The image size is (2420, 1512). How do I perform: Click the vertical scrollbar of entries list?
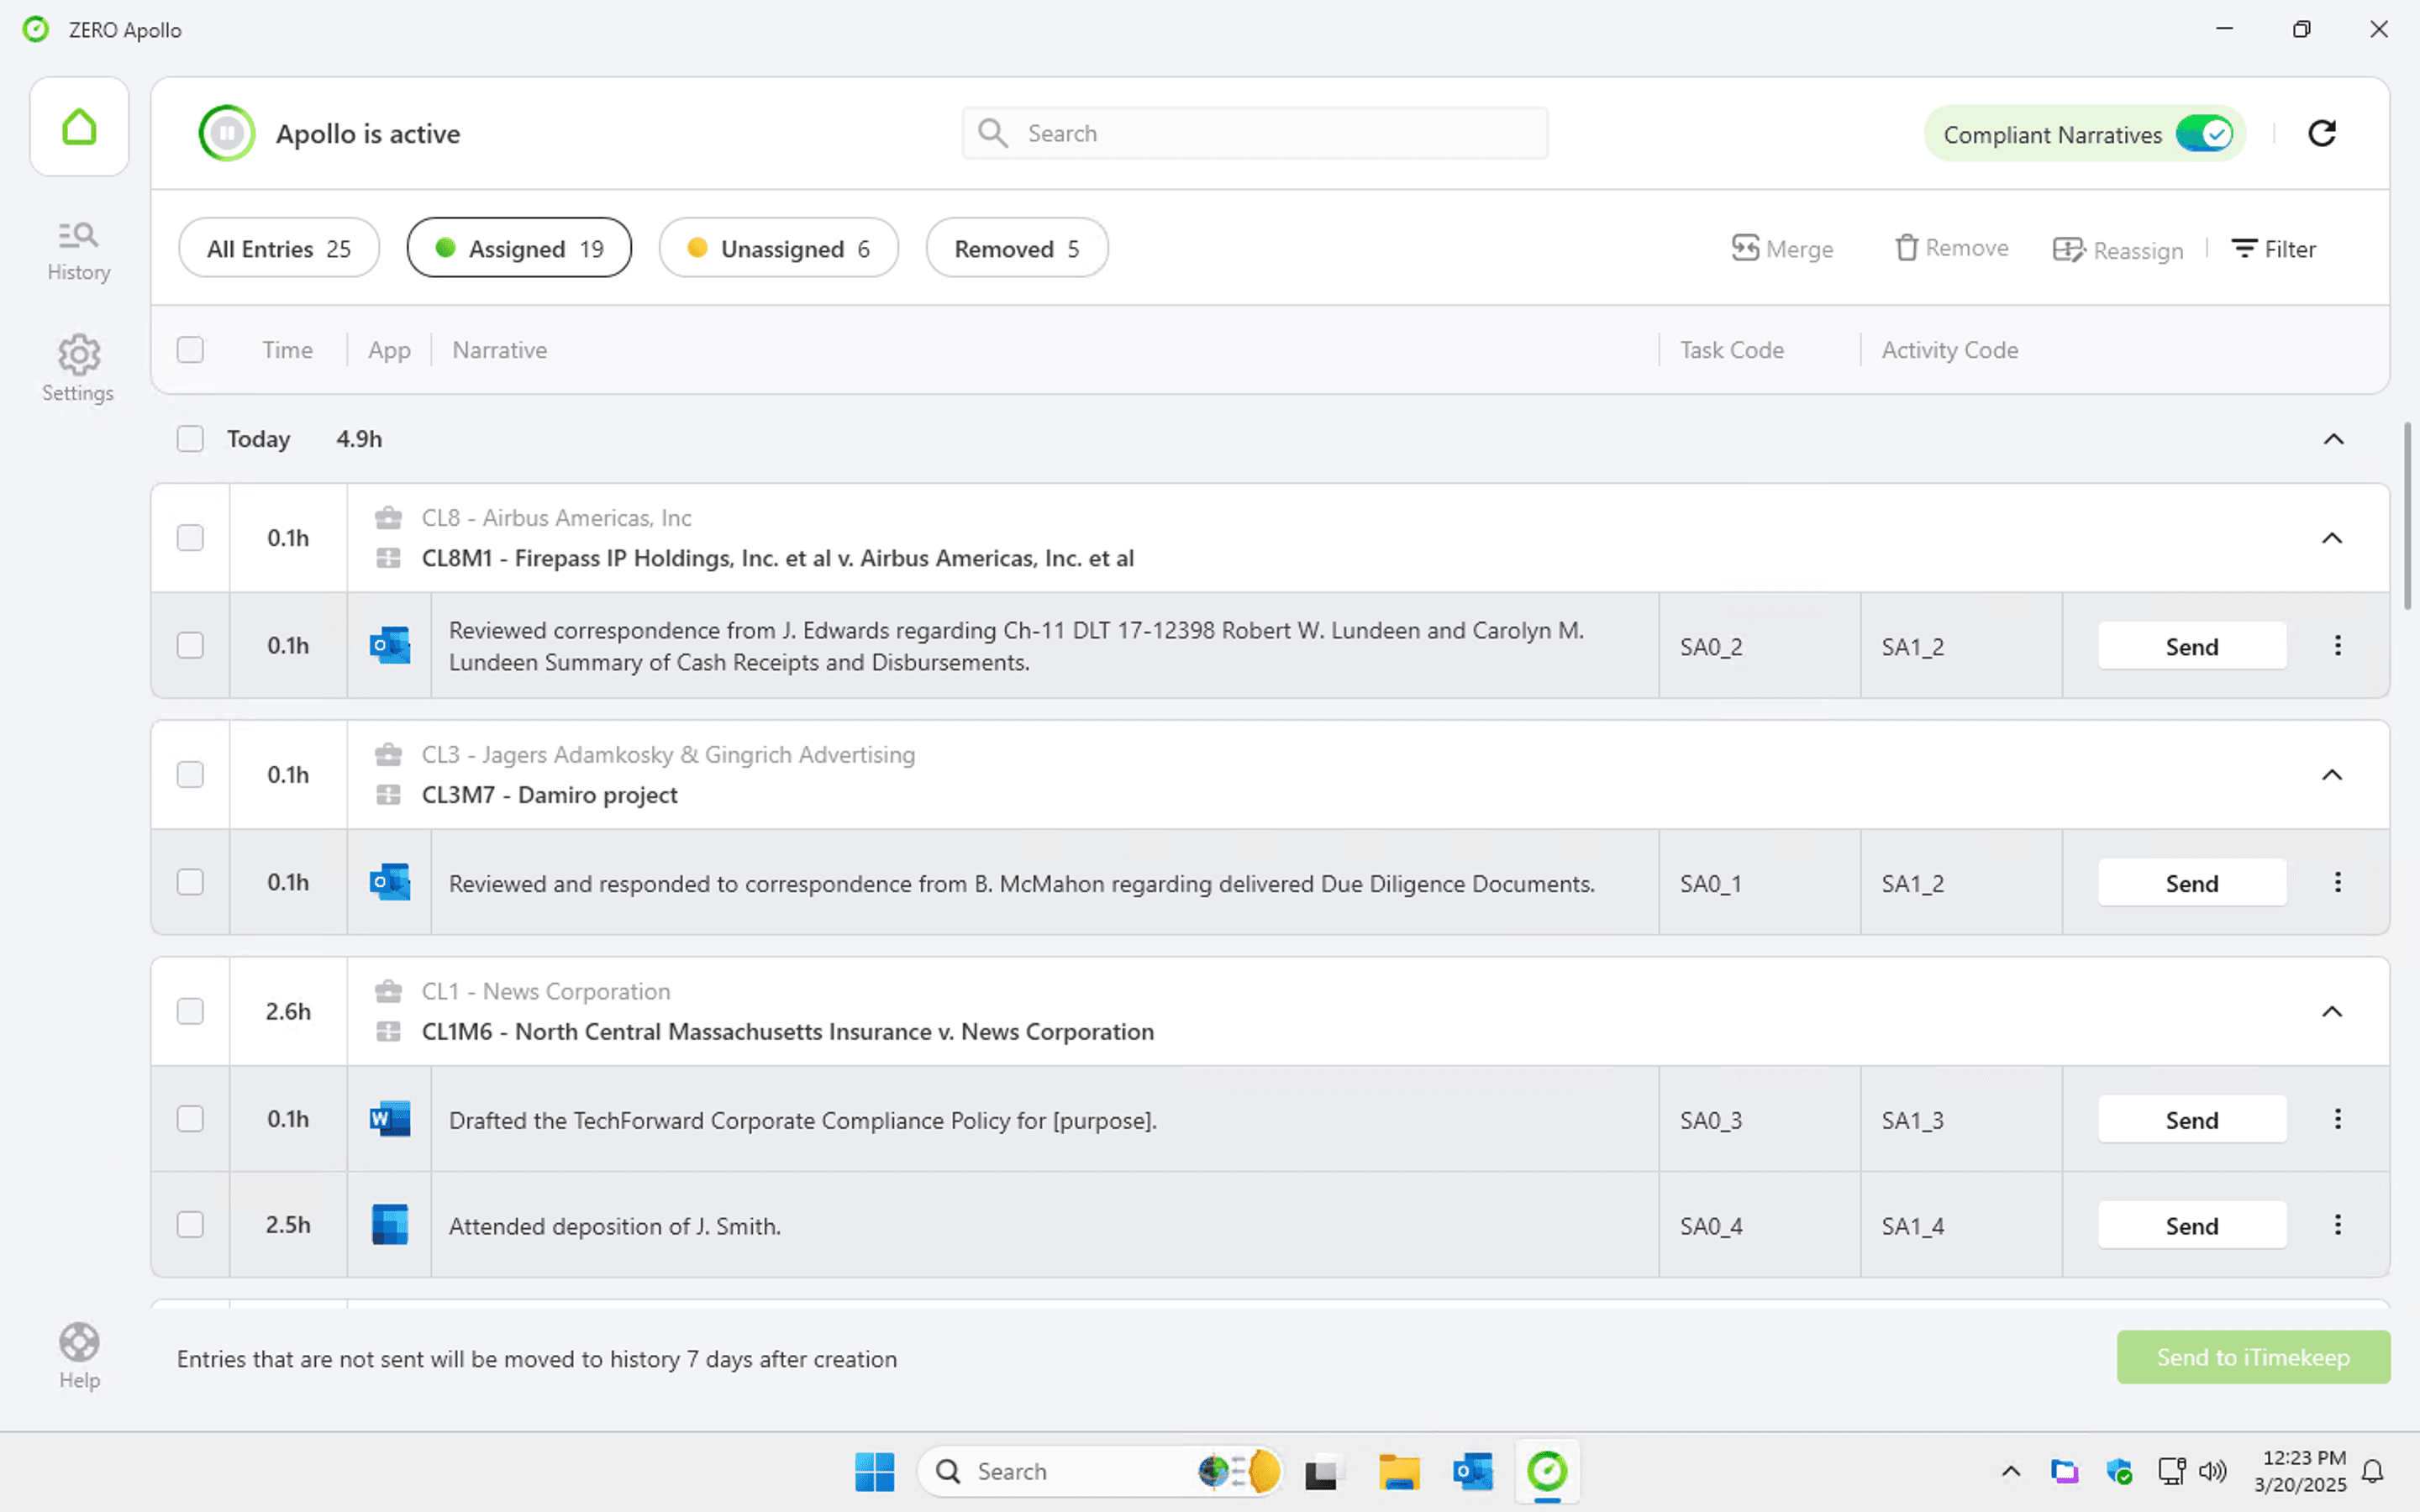pos(2408,516)
